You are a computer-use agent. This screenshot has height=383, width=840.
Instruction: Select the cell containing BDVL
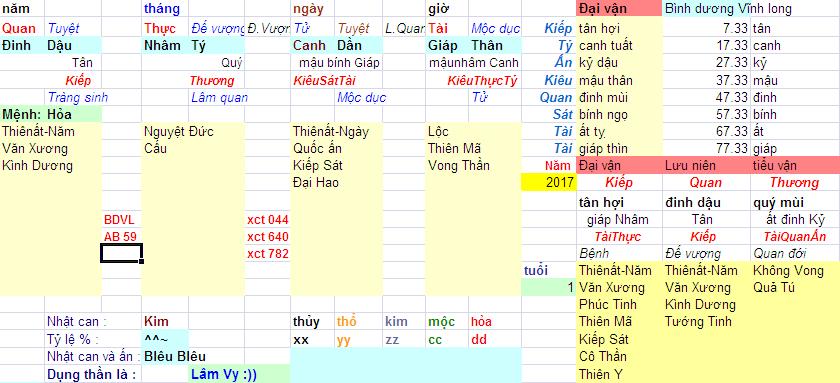[x=121, y=220]
